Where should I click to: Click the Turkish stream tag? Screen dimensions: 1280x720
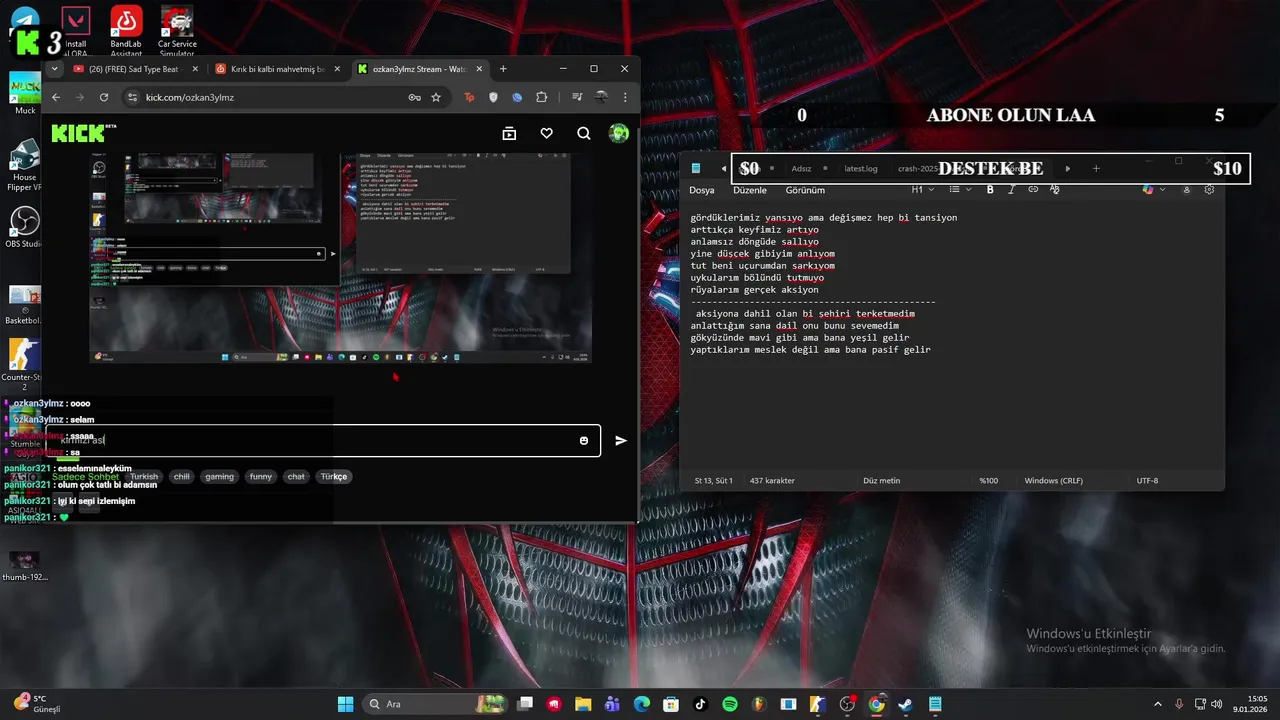pos(144,477)
